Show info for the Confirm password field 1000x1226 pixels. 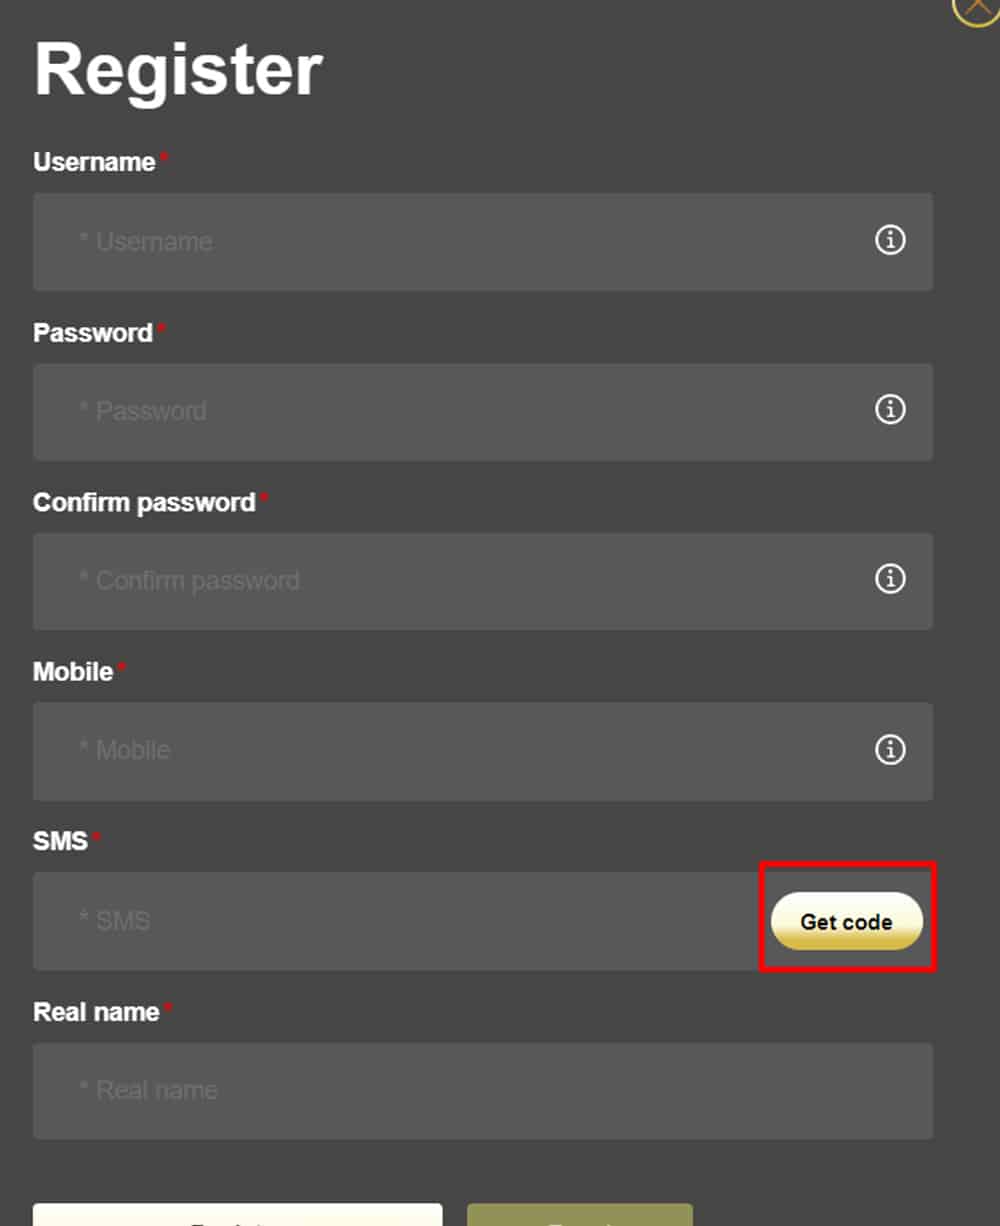[890, 579]
